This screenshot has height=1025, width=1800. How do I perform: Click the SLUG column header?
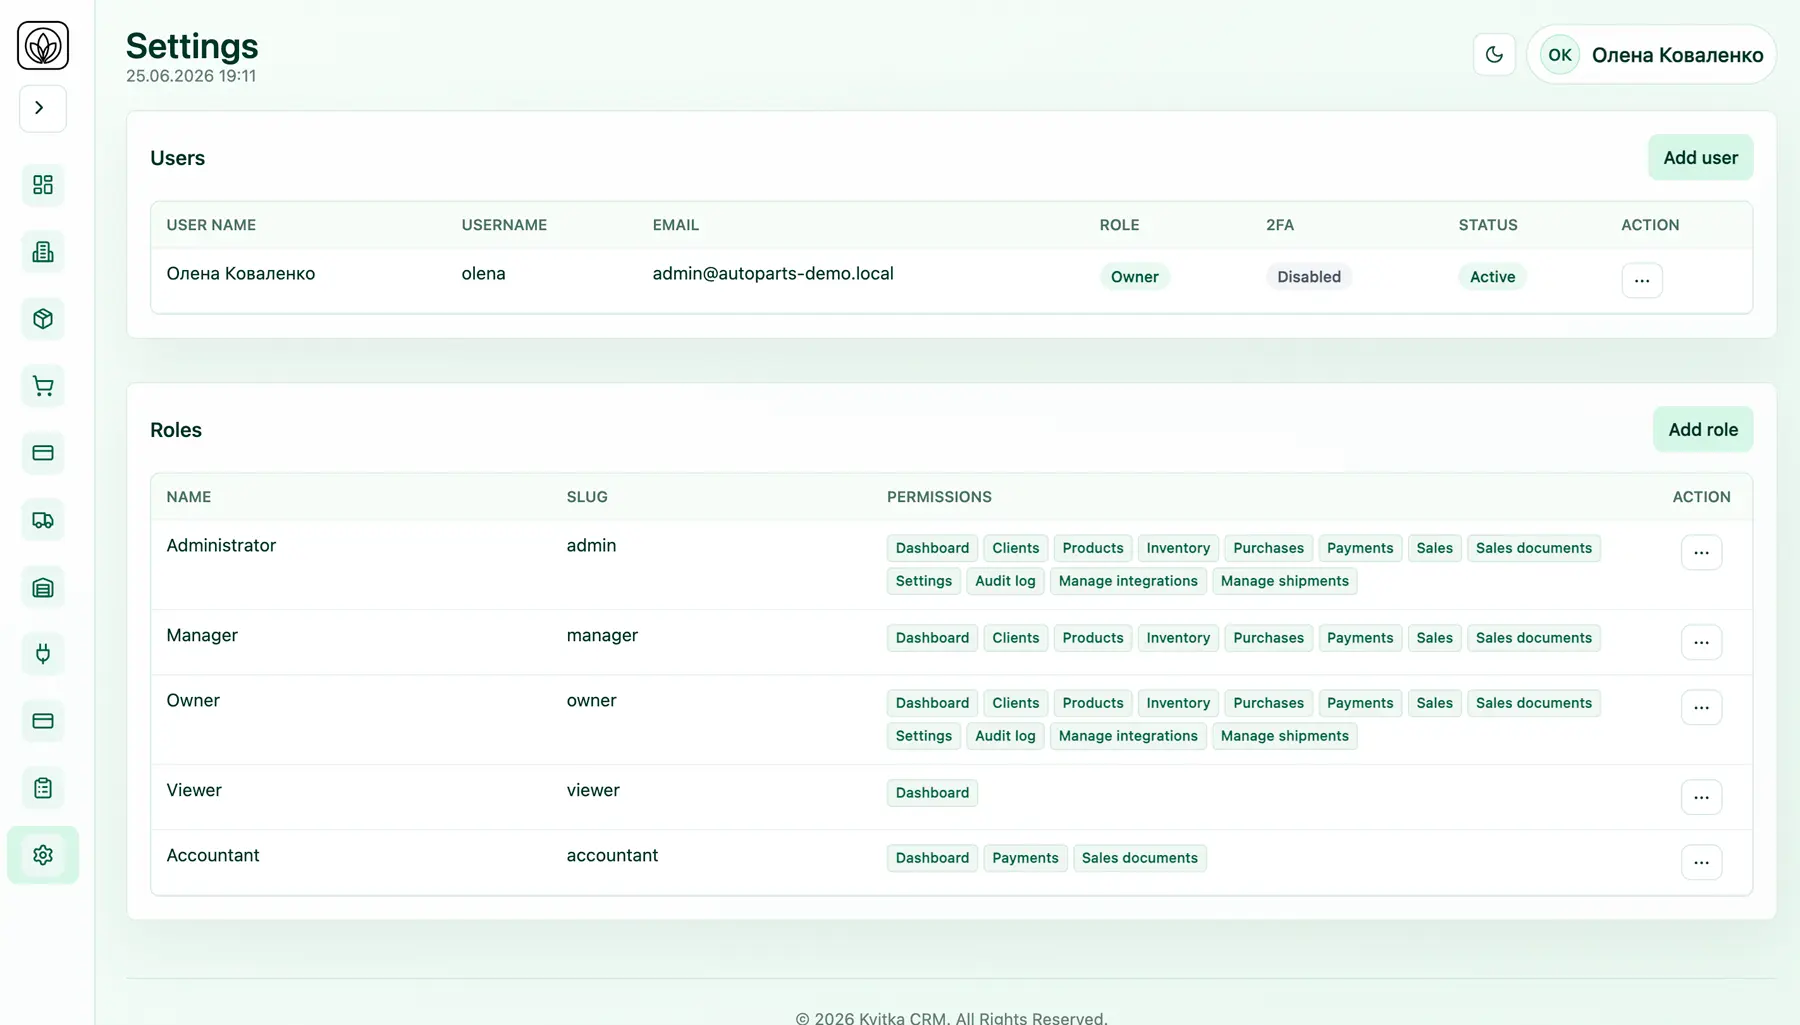(x=587, y=497)
